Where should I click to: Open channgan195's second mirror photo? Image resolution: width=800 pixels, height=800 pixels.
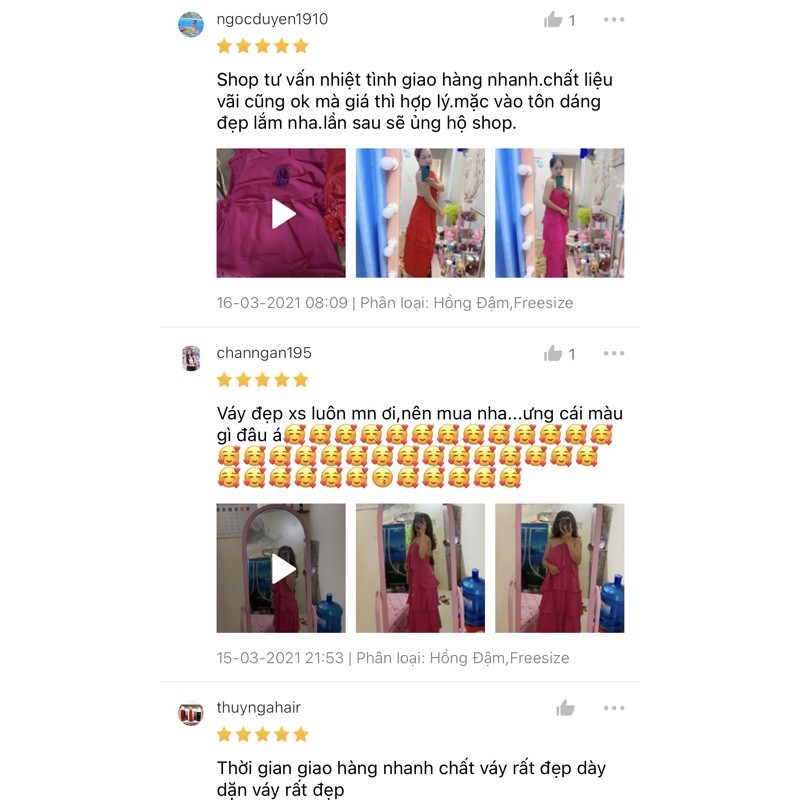pos(420,568)
